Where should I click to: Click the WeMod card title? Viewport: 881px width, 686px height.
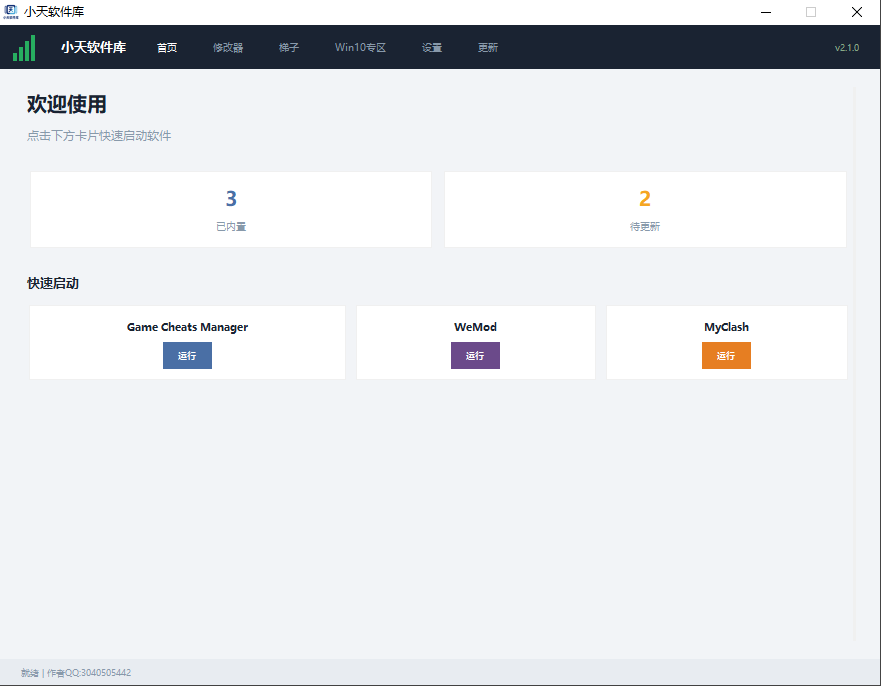pyautogui.click(x=475, y=327)
